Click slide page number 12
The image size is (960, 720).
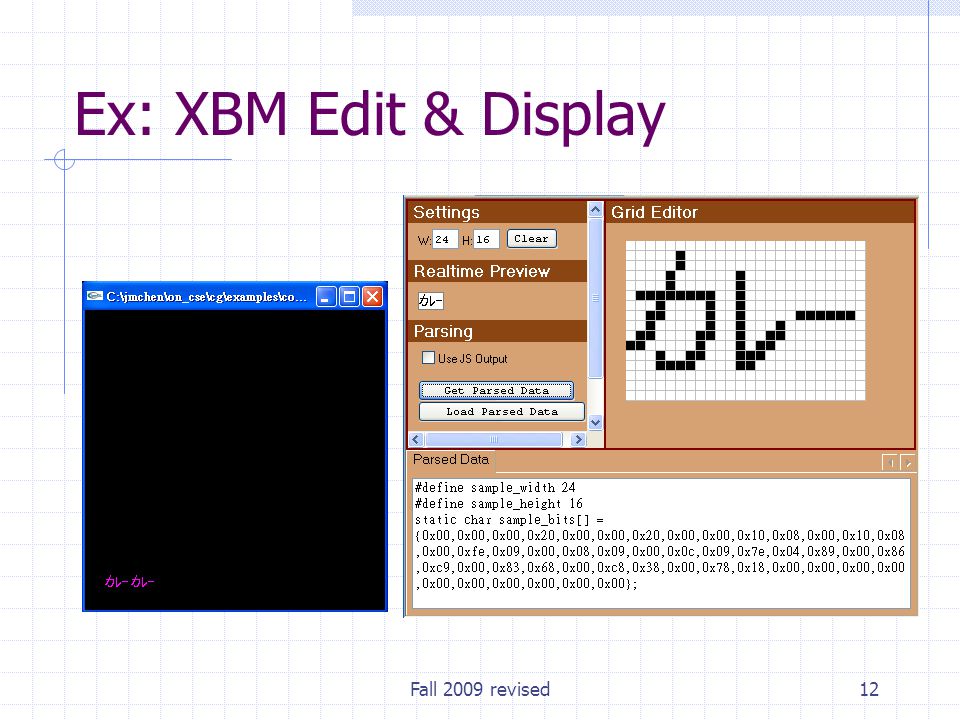pos(869,689)
